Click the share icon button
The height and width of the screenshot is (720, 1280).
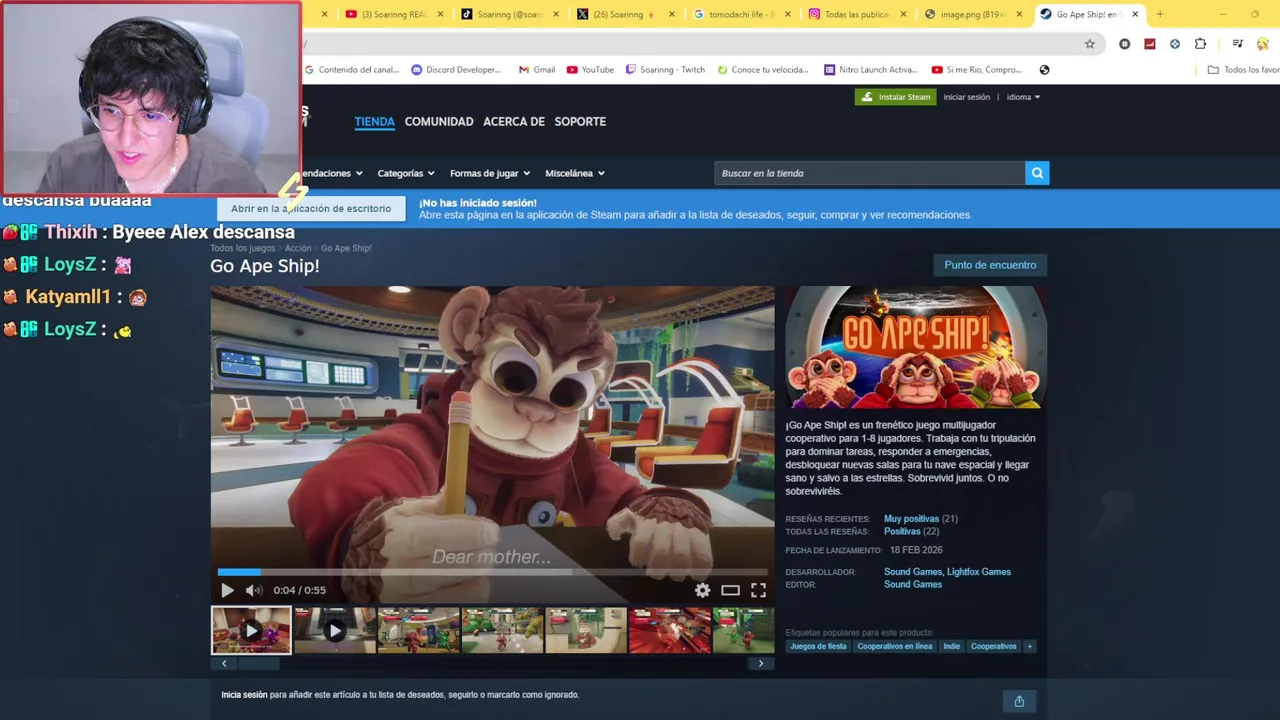(1019, 701)
